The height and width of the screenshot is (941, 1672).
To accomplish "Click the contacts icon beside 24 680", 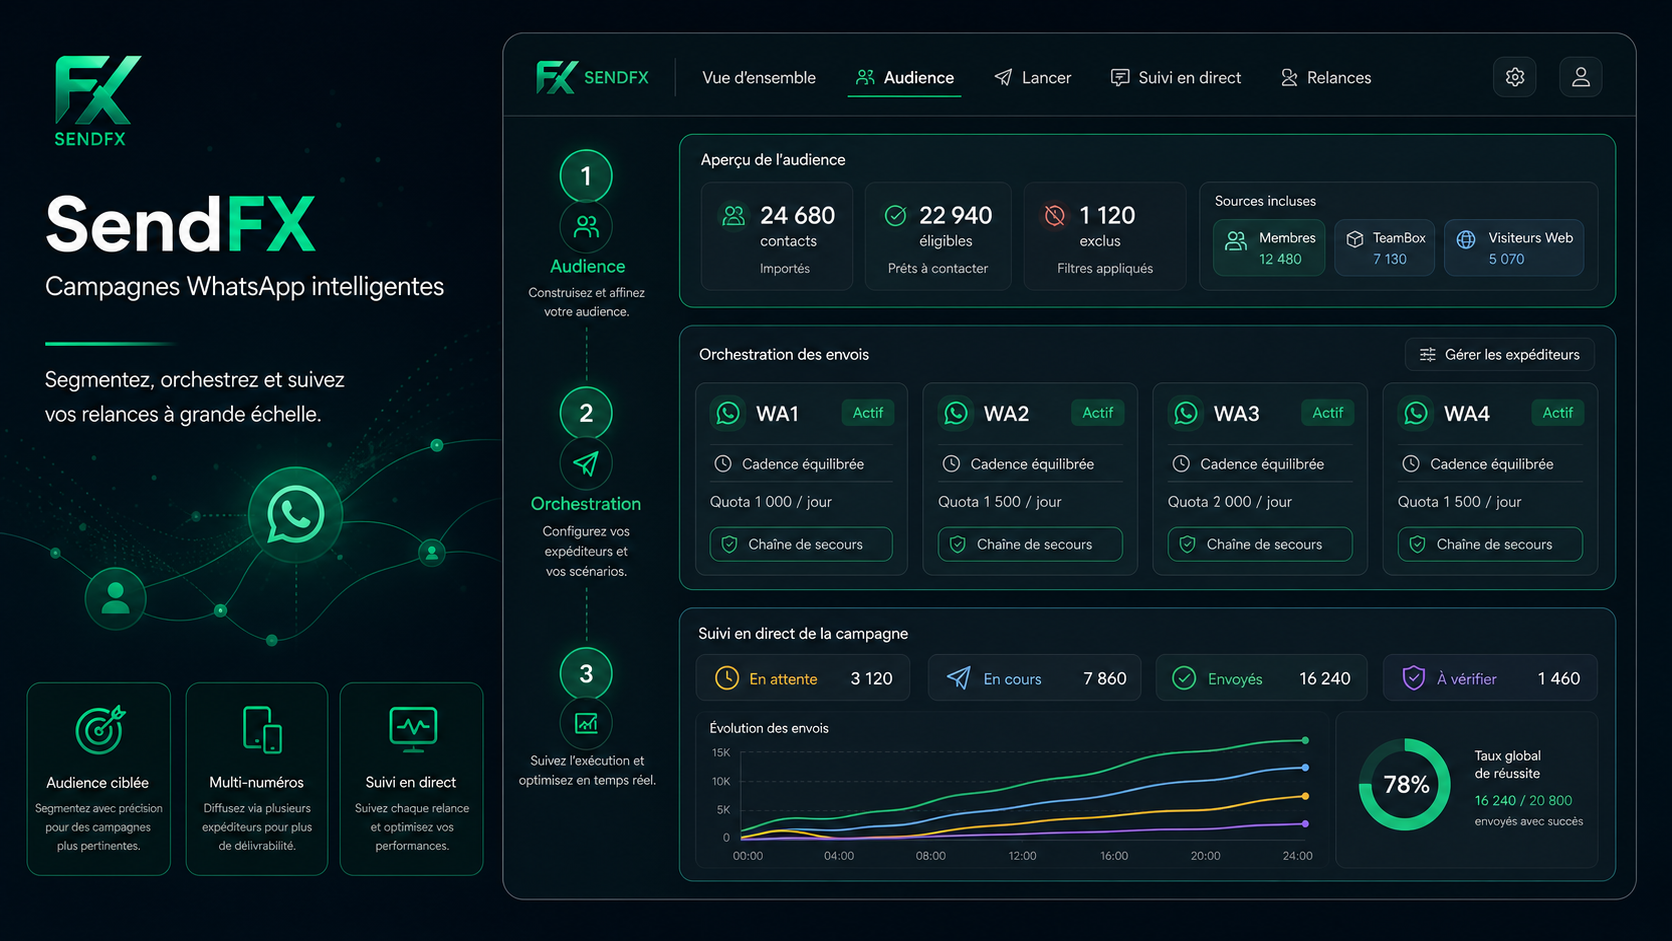I will coord(734,215).
